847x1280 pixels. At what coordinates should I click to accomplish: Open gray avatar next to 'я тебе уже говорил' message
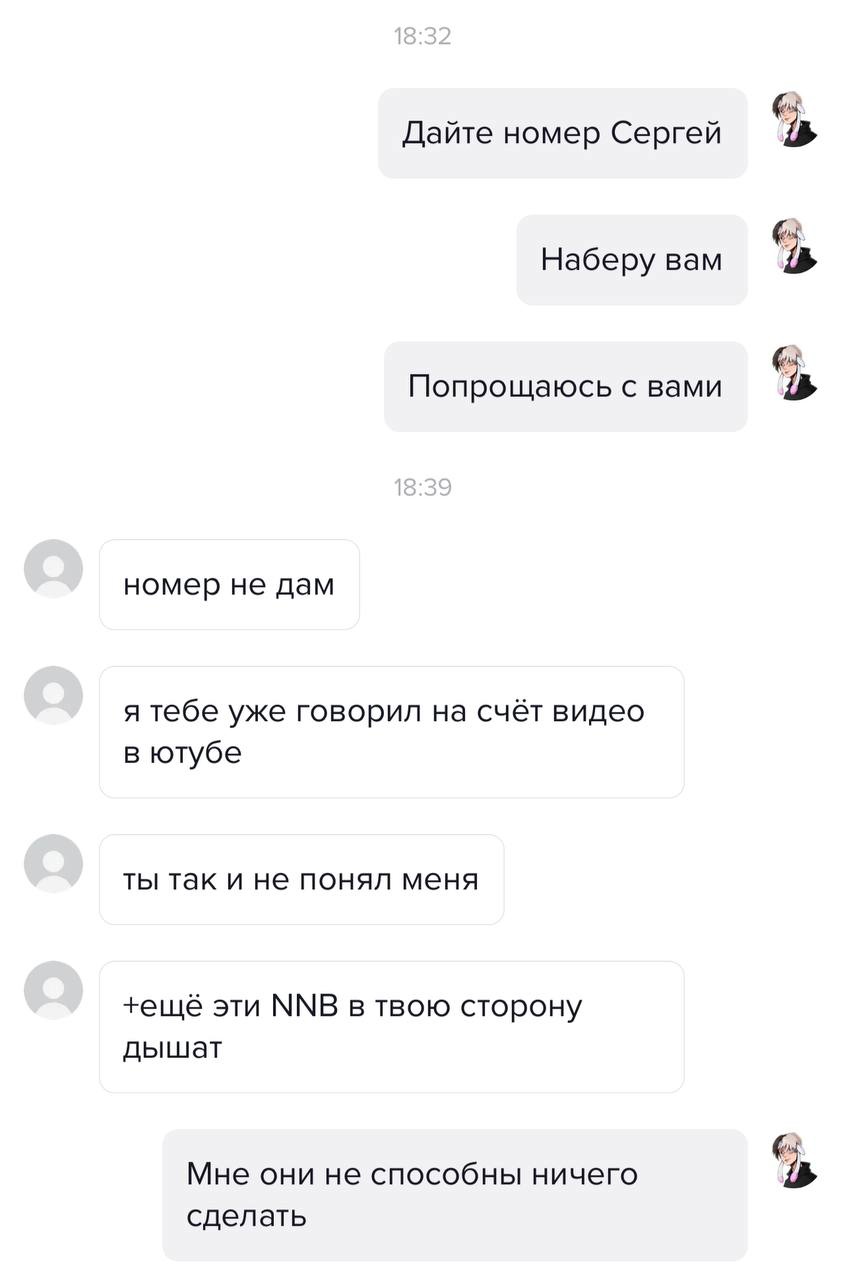click(x=53, y=695)
